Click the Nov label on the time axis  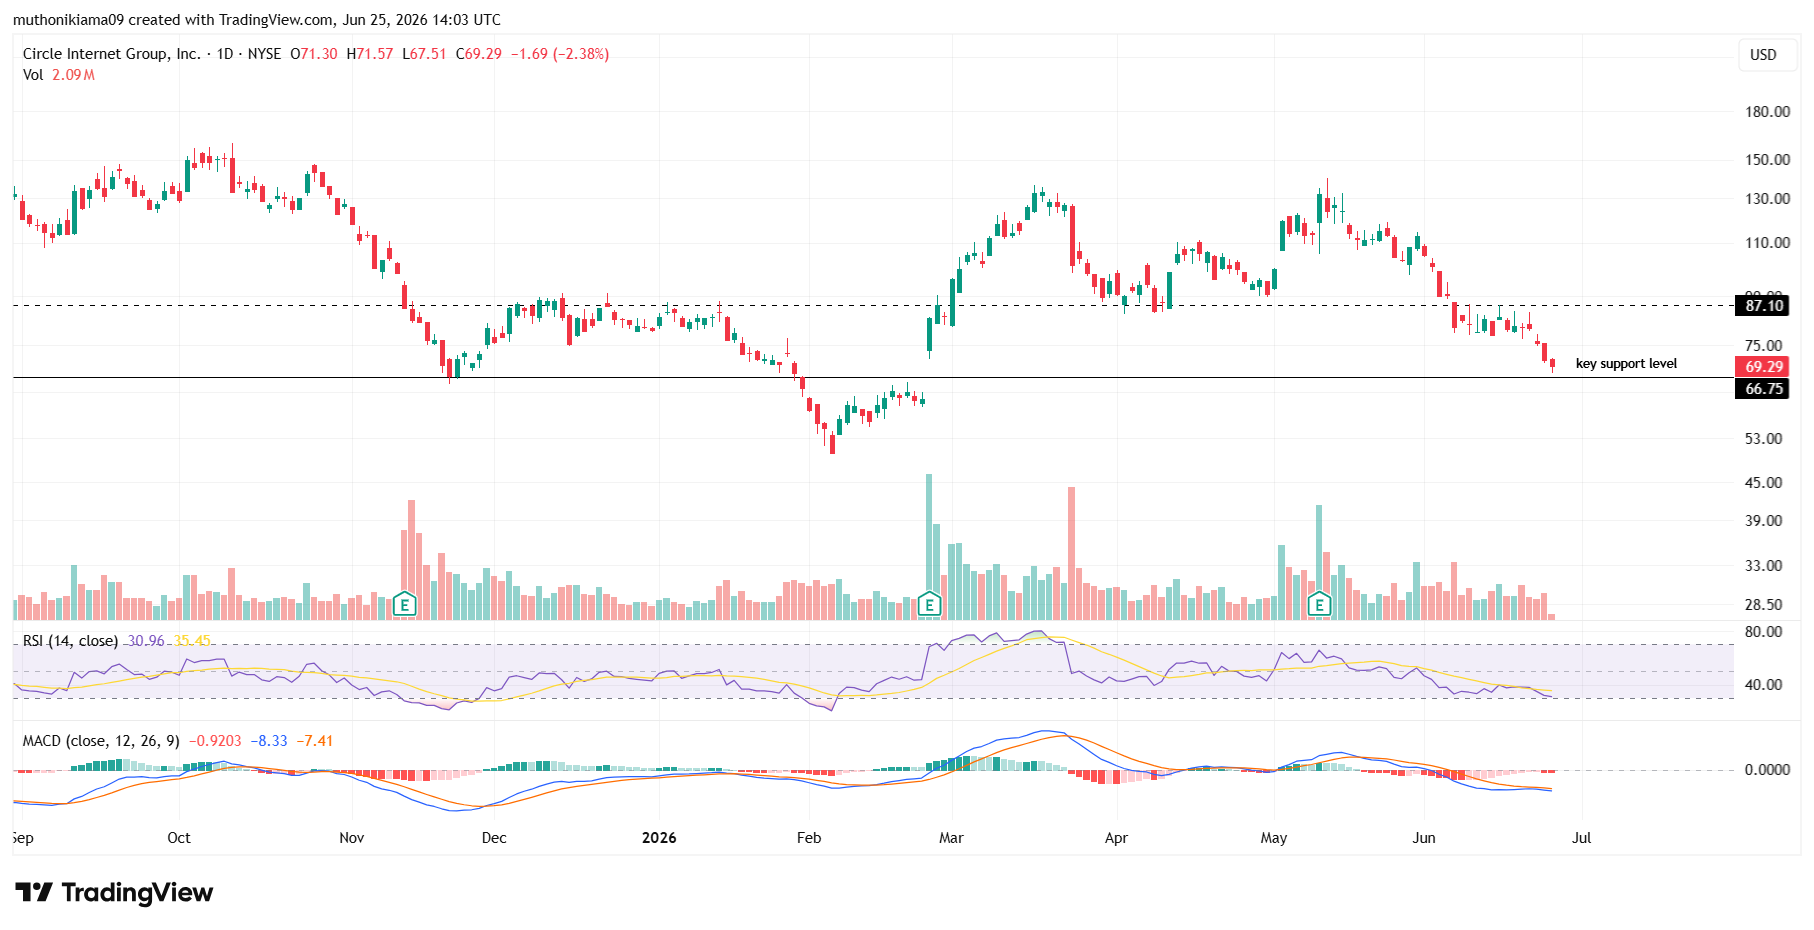[x=352, y=838]
